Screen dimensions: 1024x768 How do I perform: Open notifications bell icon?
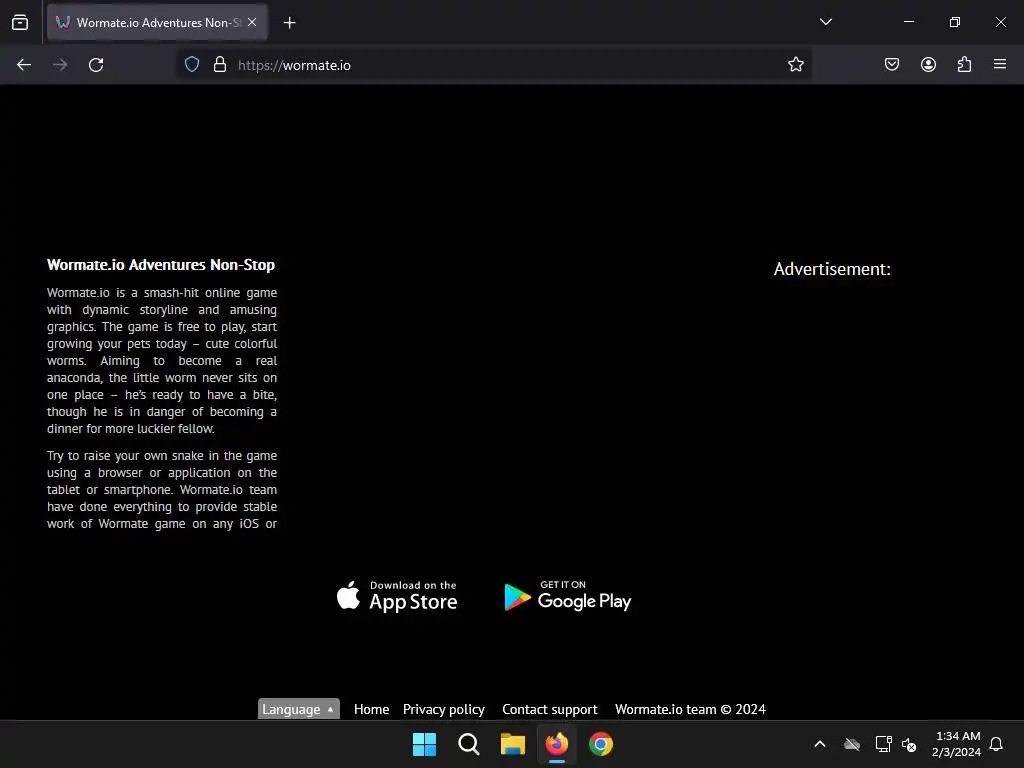coord(996,744)
